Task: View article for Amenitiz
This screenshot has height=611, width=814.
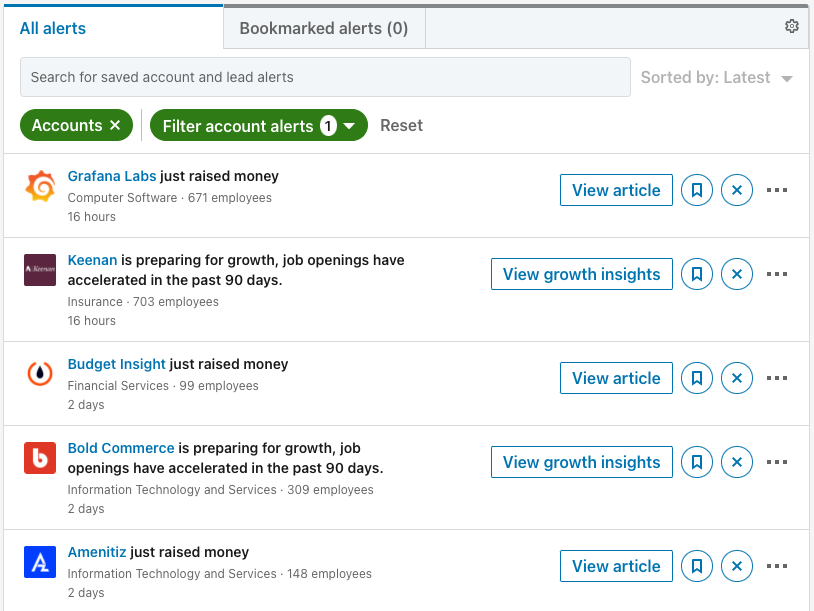Action: pos(616,566)
